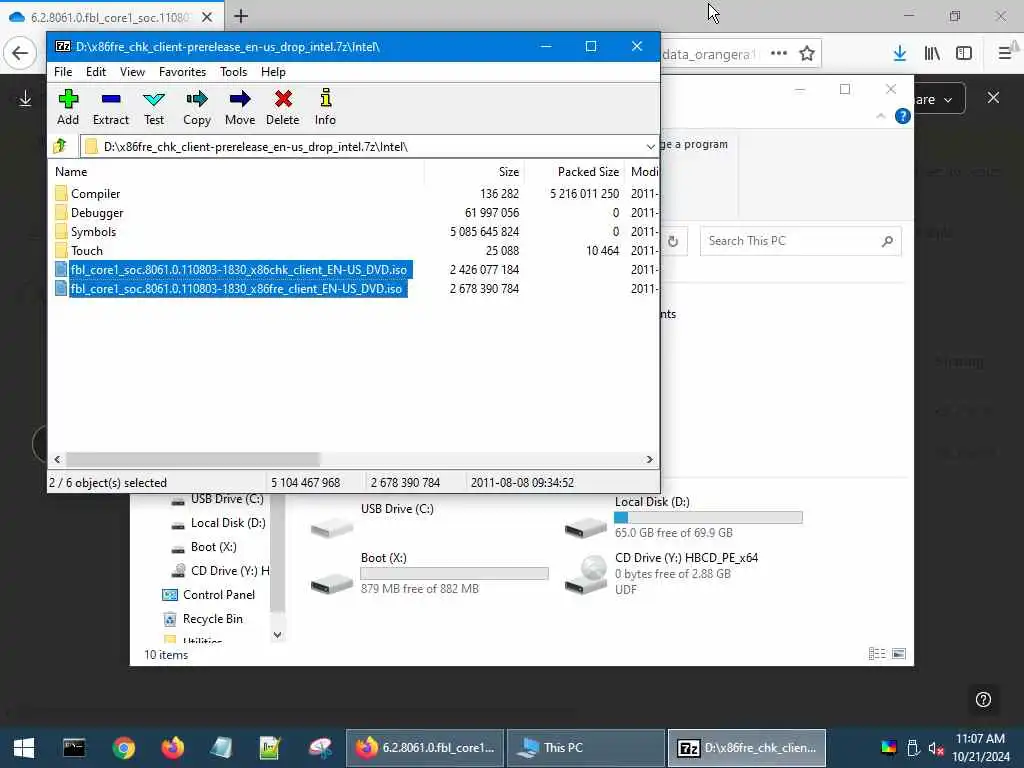Open Firefox downloads arrow
This screenshot has height=768, width=1024.
pos(900,54)
